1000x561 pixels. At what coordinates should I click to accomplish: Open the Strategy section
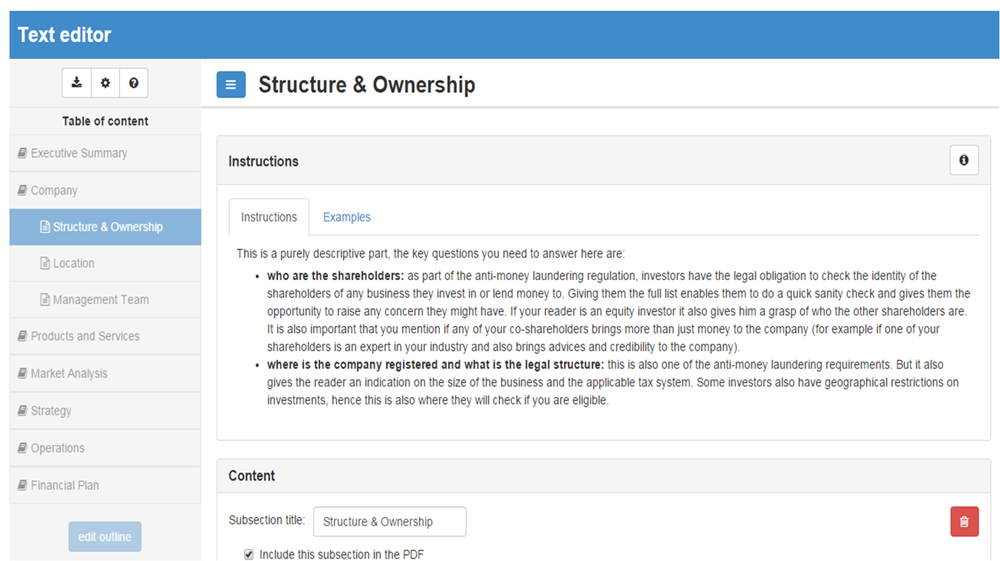click(x=105, y=411)
